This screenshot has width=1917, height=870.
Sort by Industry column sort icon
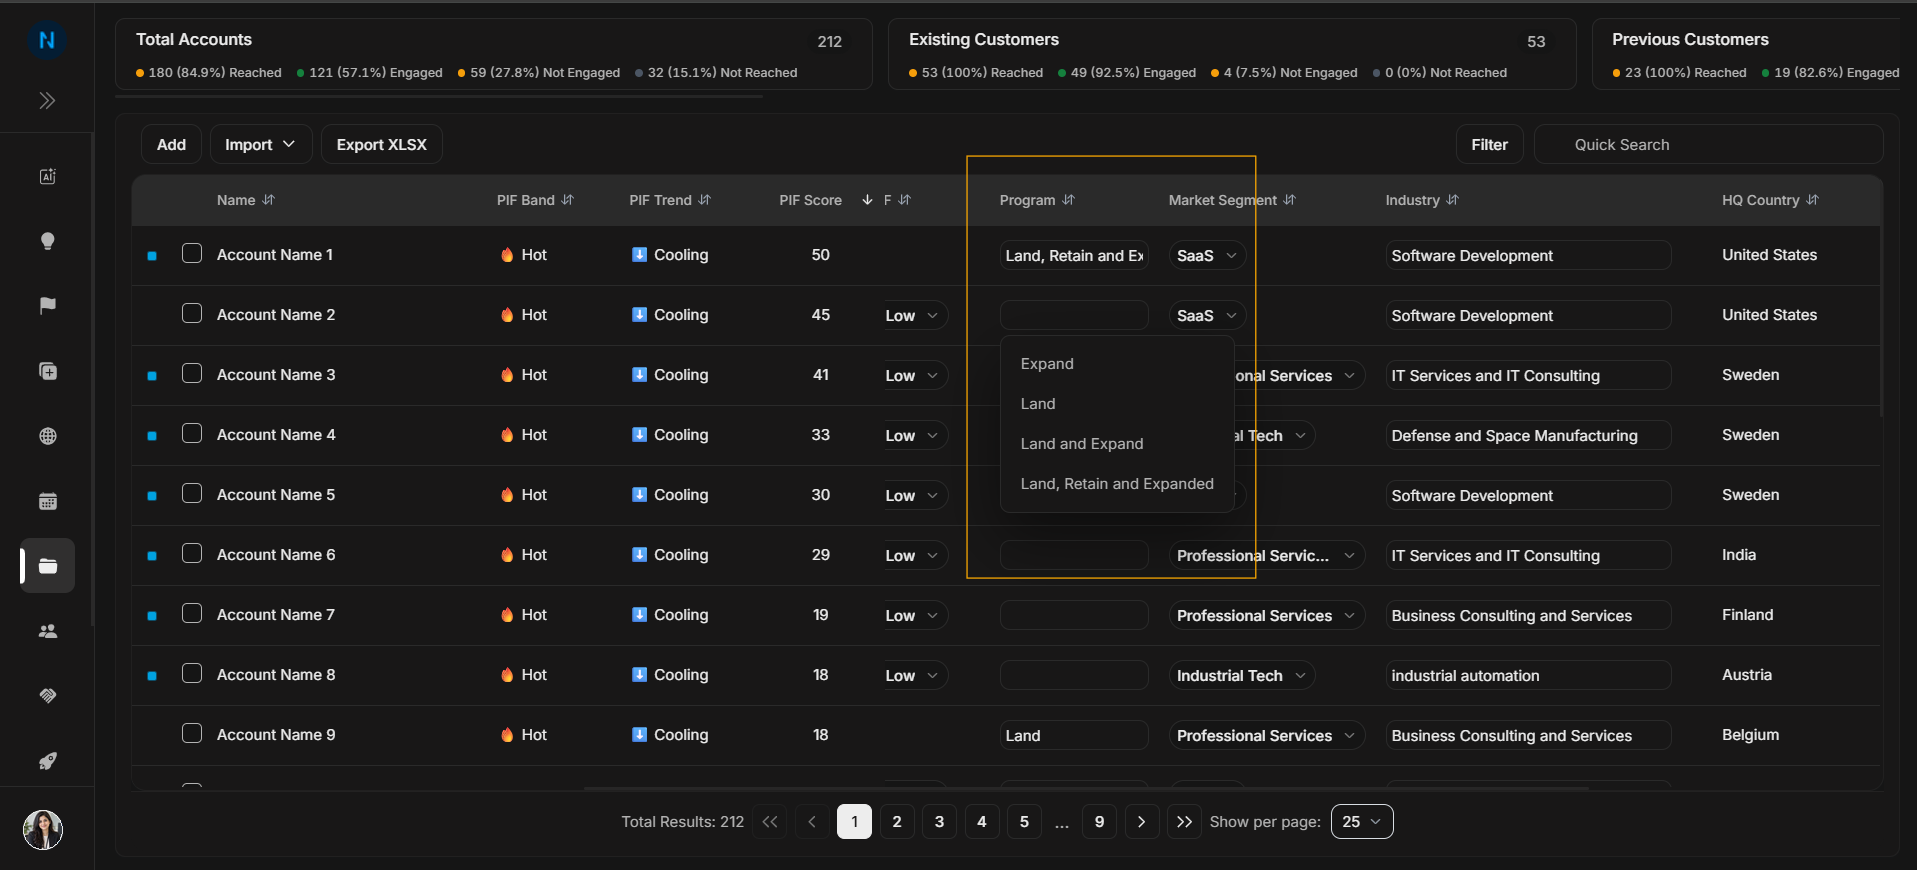coord(1453,200)
